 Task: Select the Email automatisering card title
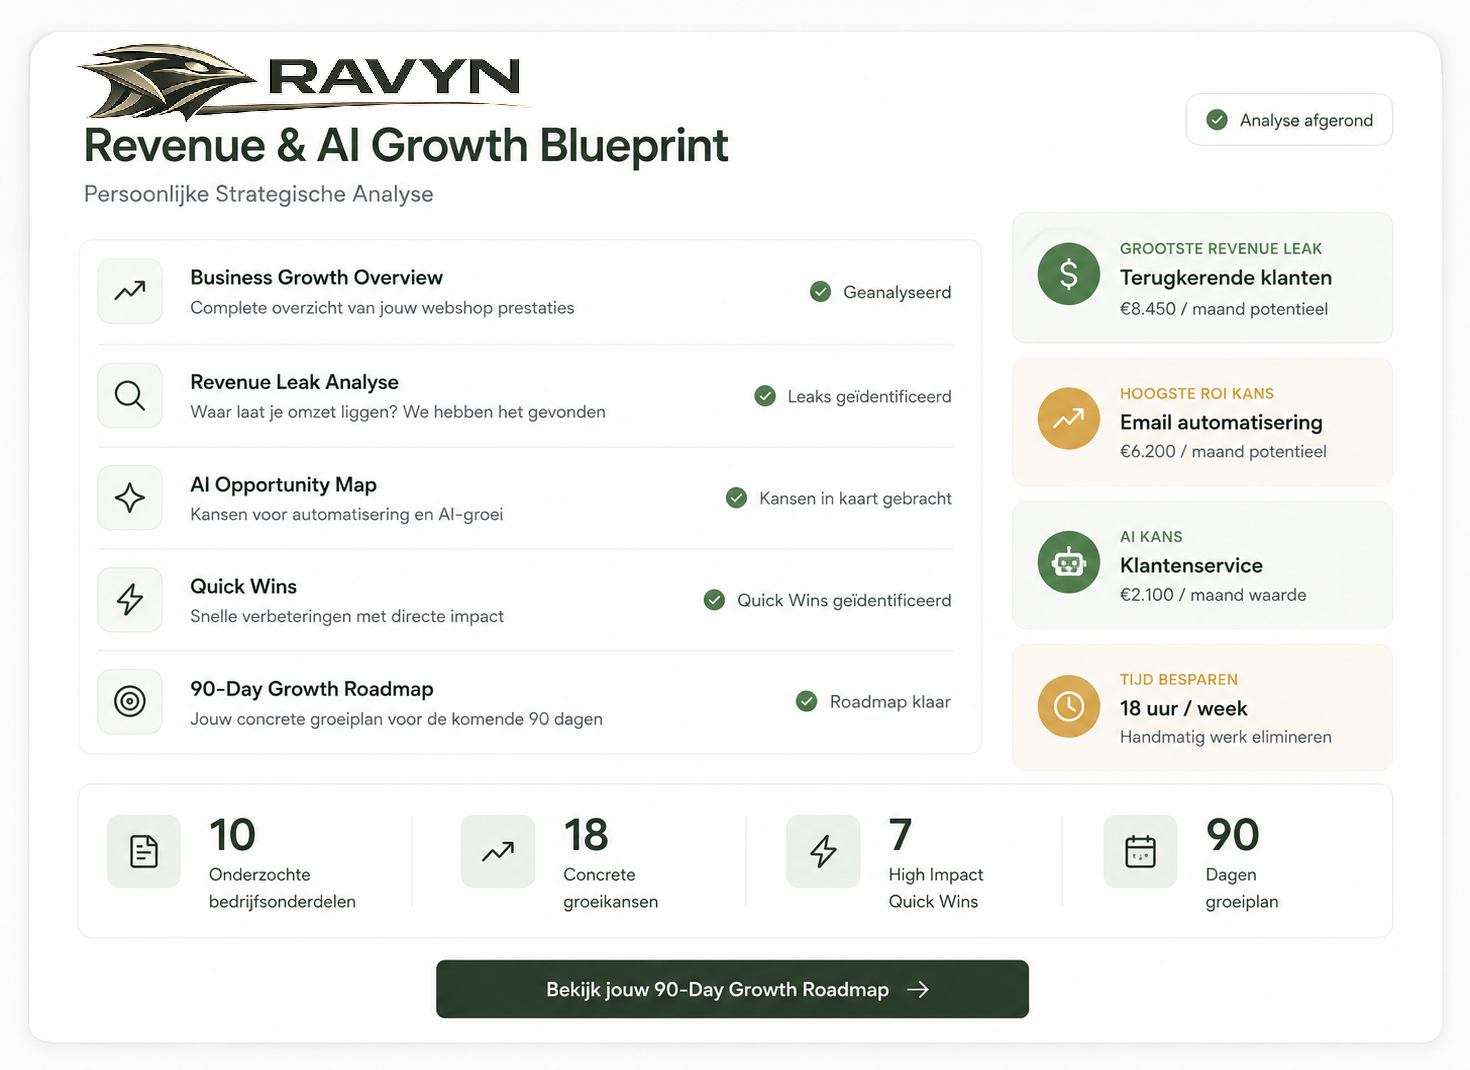tap(1221, 422)
